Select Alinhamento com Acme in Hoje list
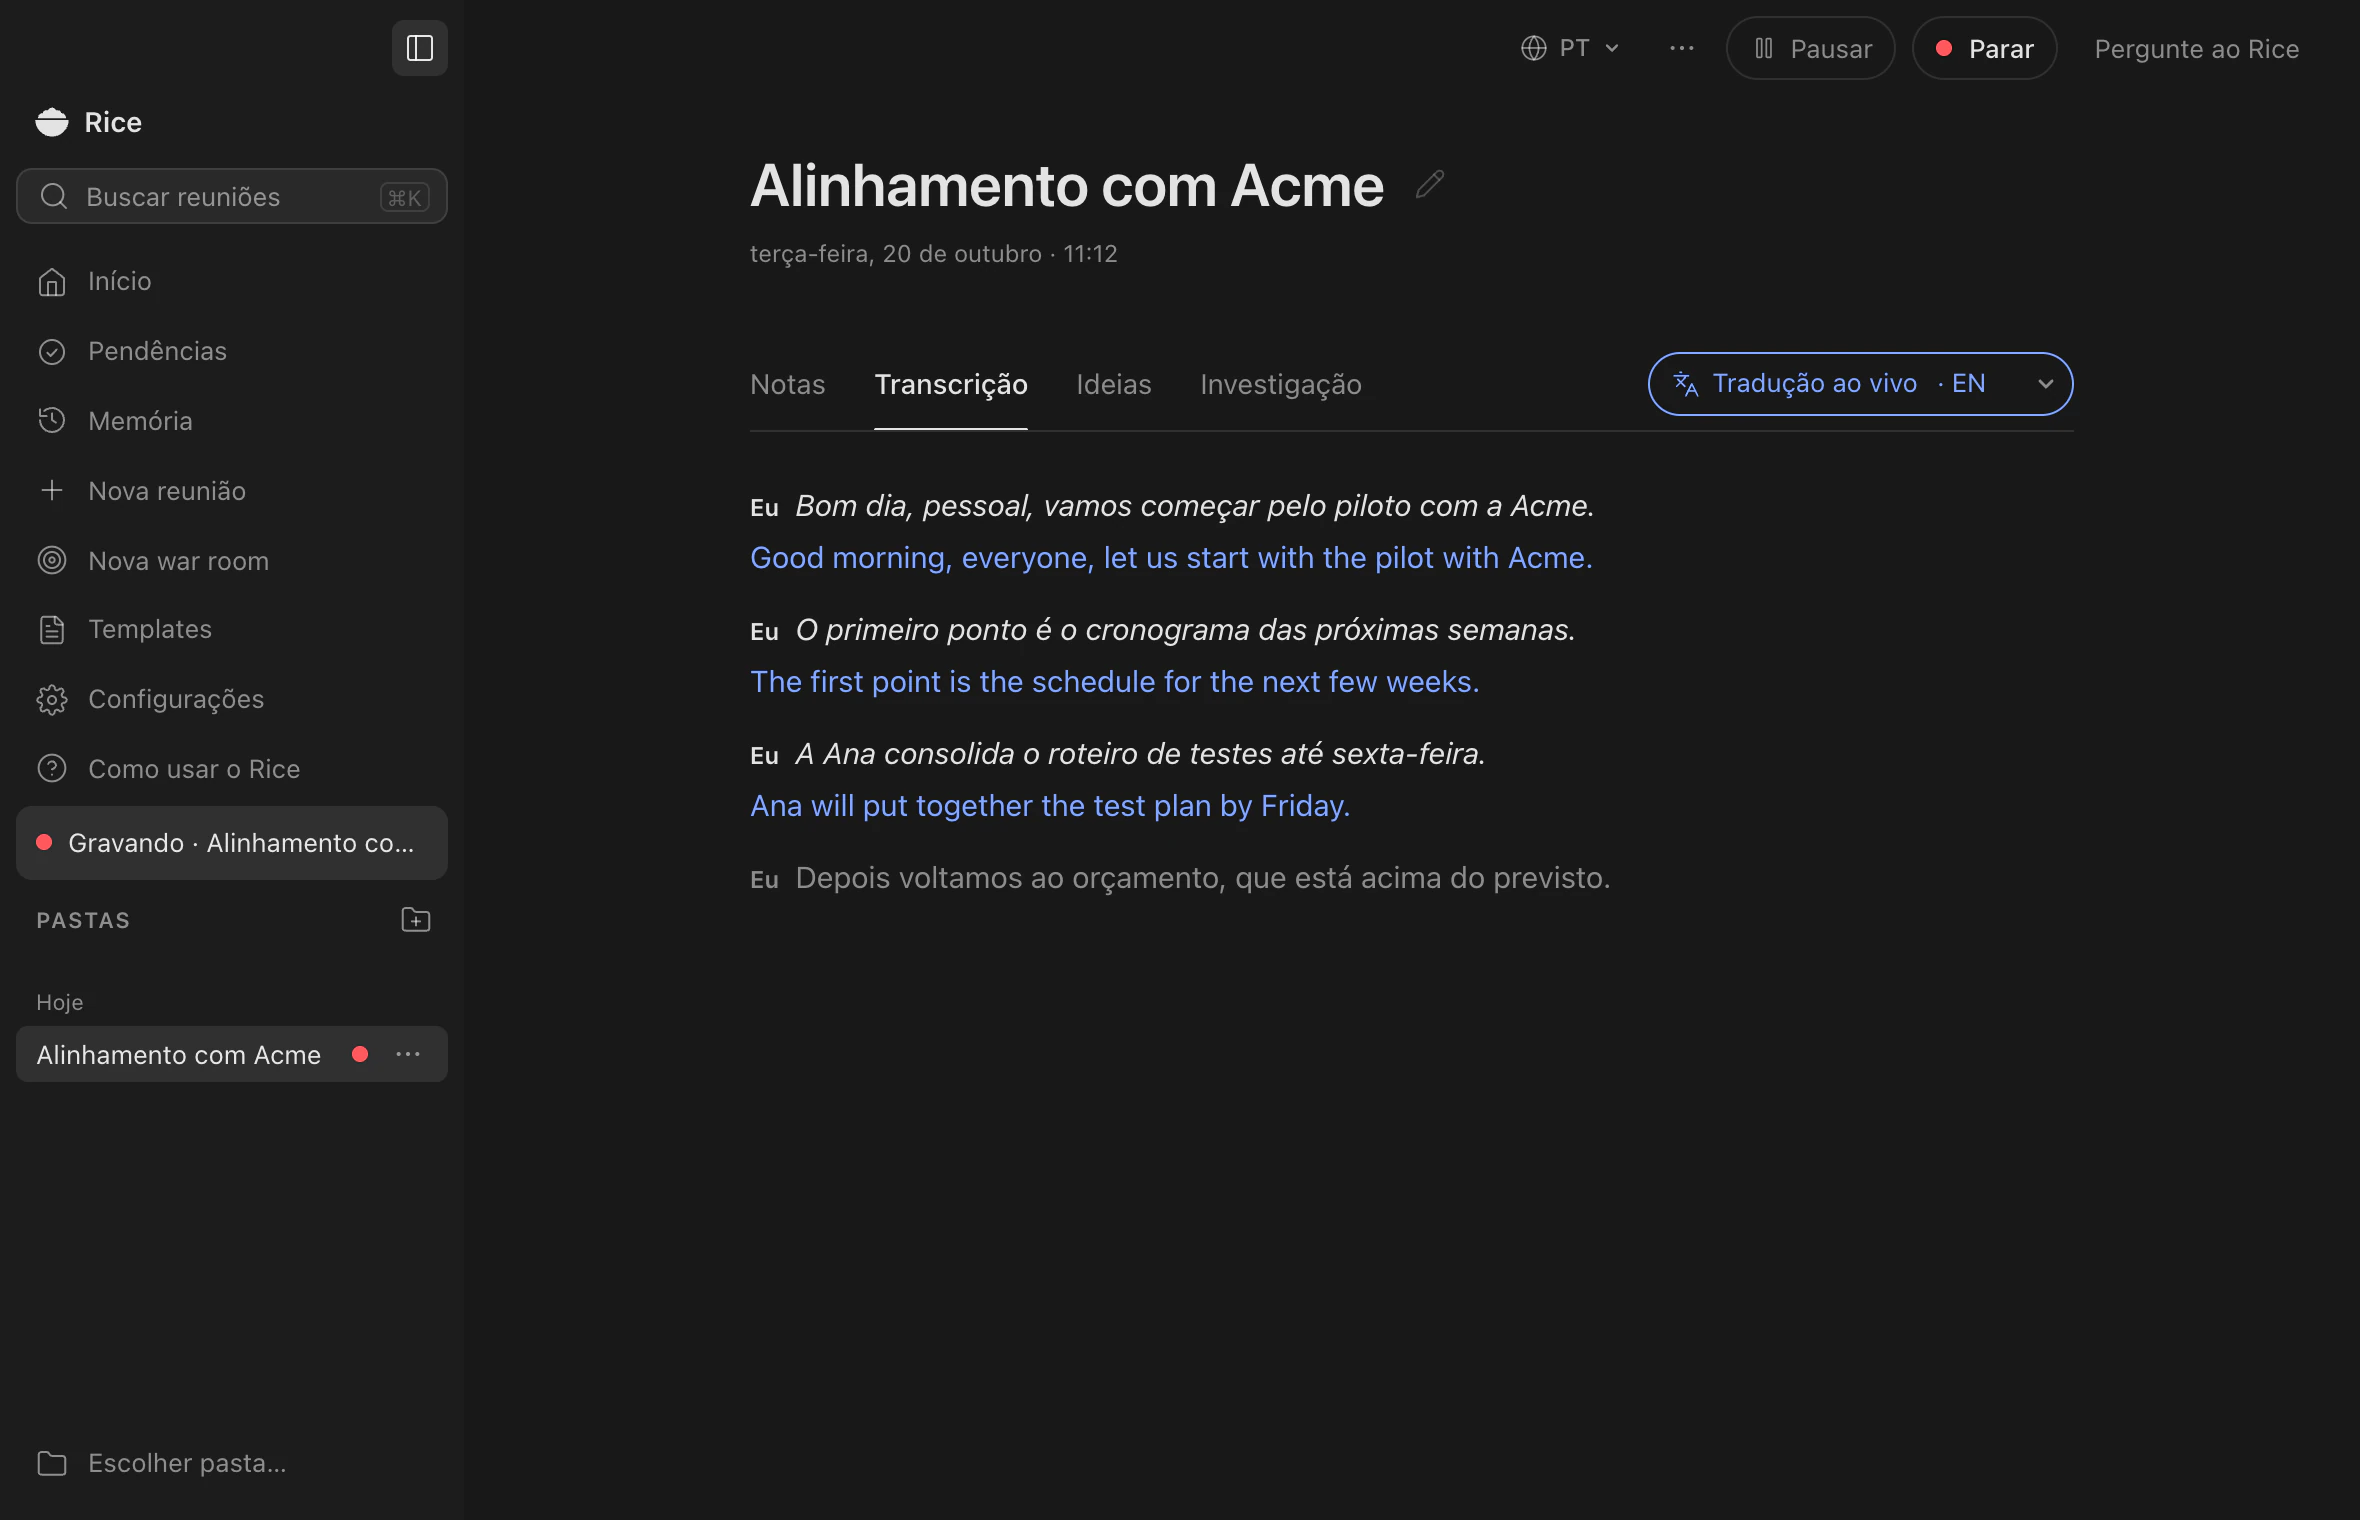2360x1520 pixels. click(x=232, y=1054)
